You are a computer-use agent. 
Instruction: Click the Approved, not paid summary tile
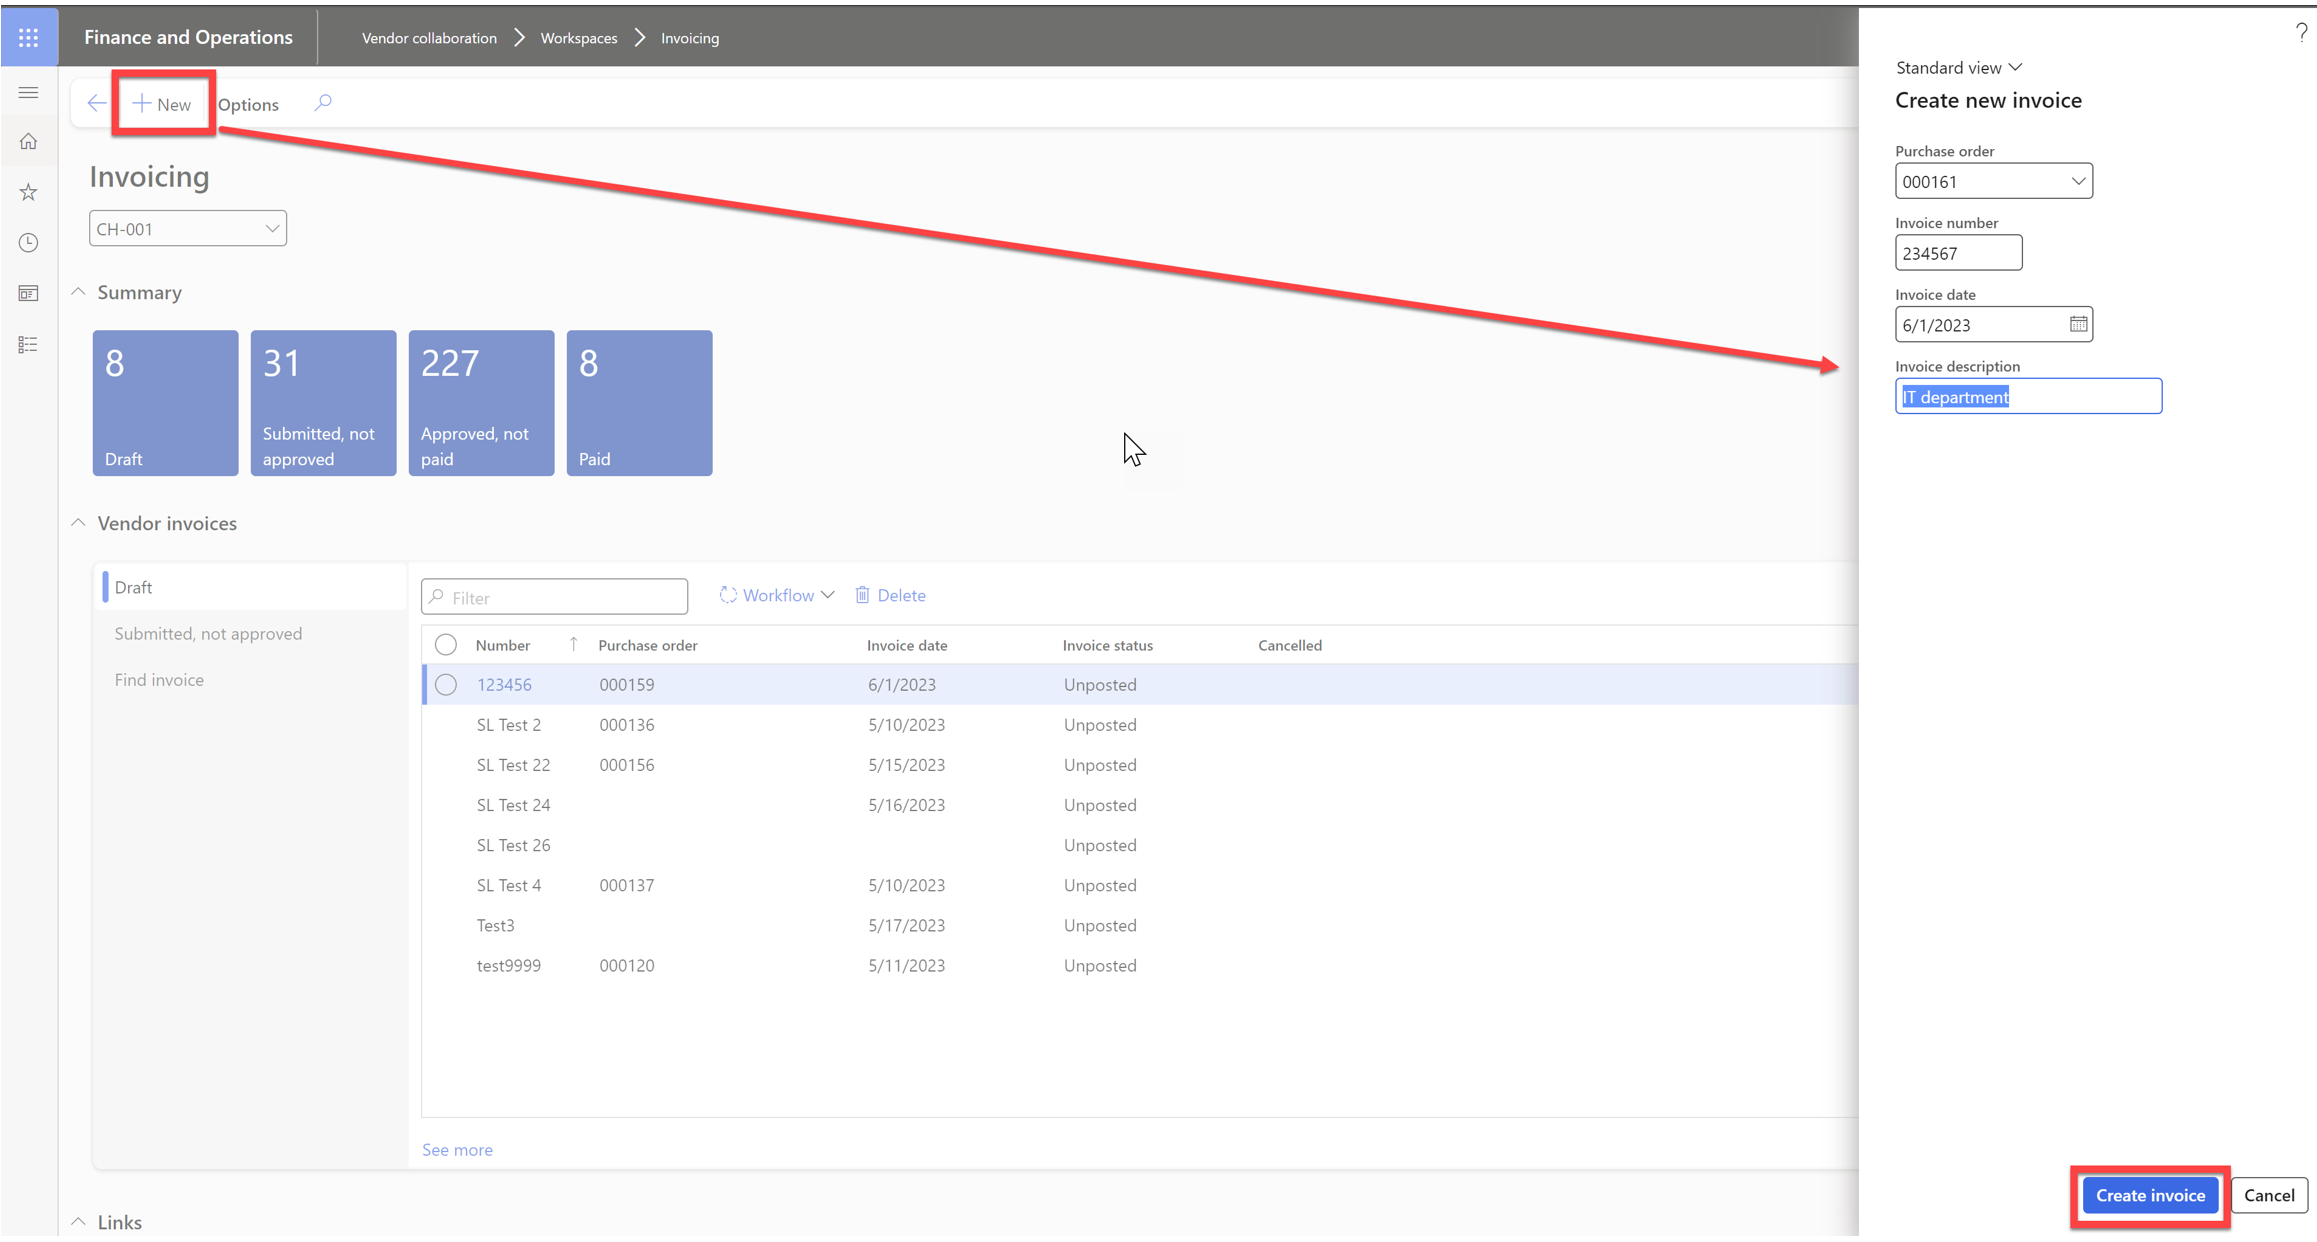point(480,402)
